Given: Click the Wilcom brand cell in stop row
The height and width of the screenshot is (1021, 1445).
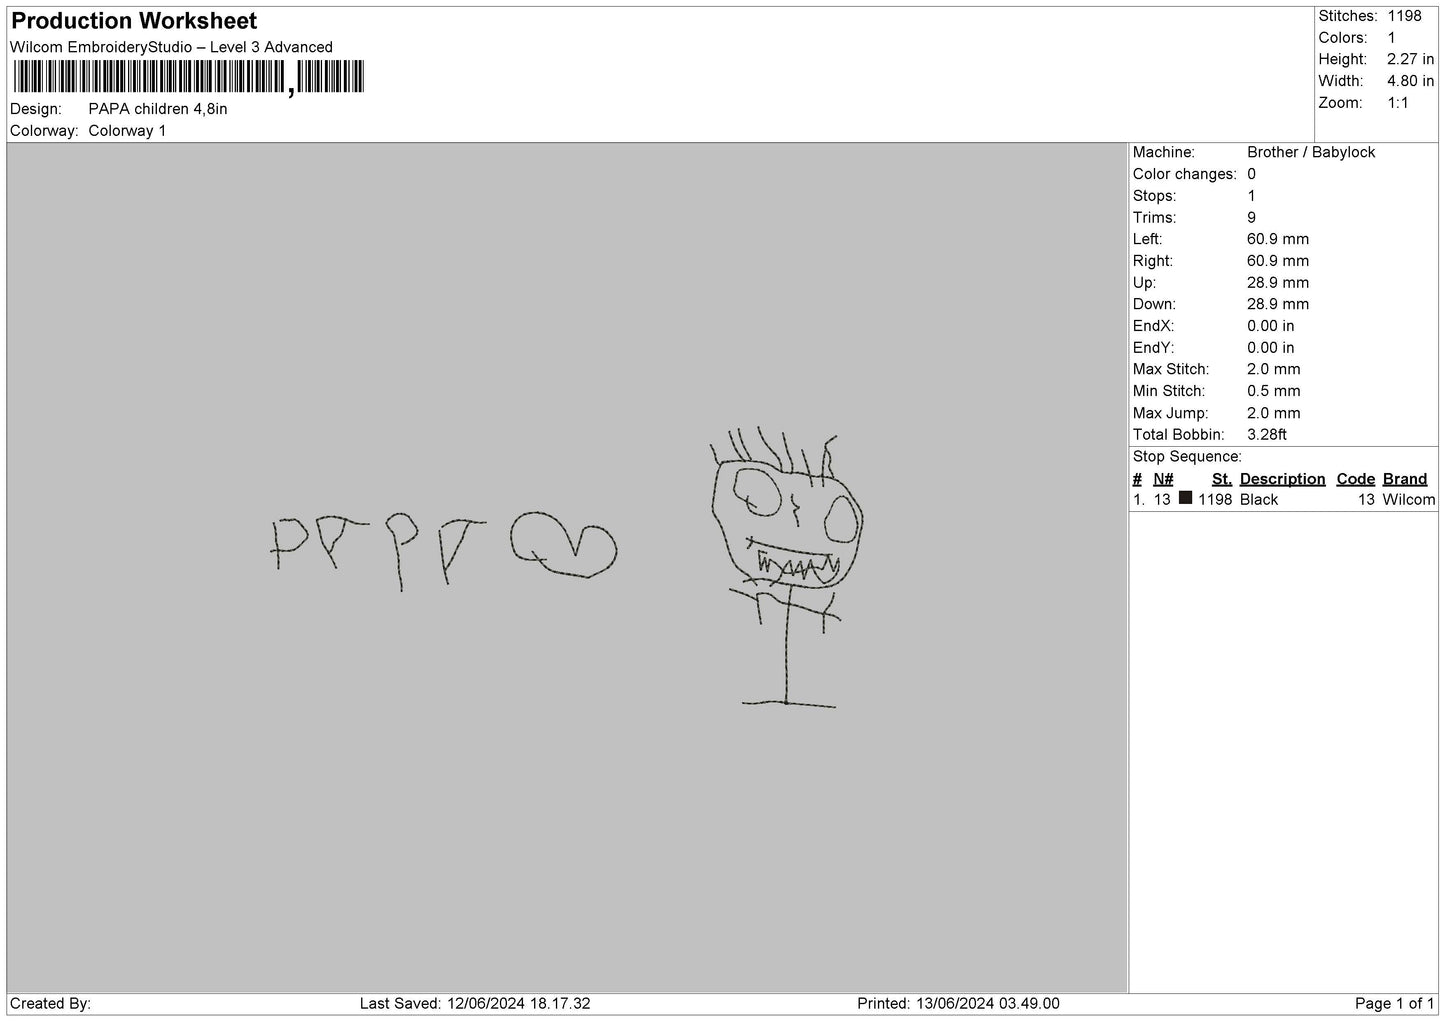Looking at the screenshot, I should (x=1408, y=500).
